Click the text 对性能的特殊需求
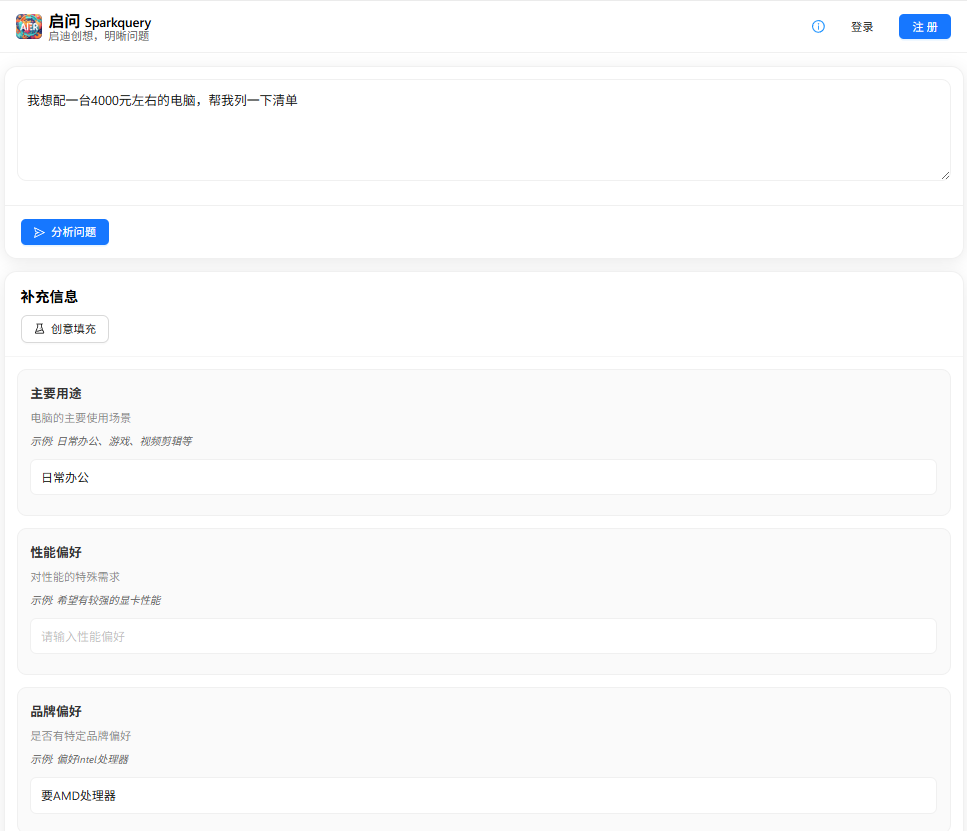Image resolution: width=967 pixels, height=831 pixels. (75, 577)
